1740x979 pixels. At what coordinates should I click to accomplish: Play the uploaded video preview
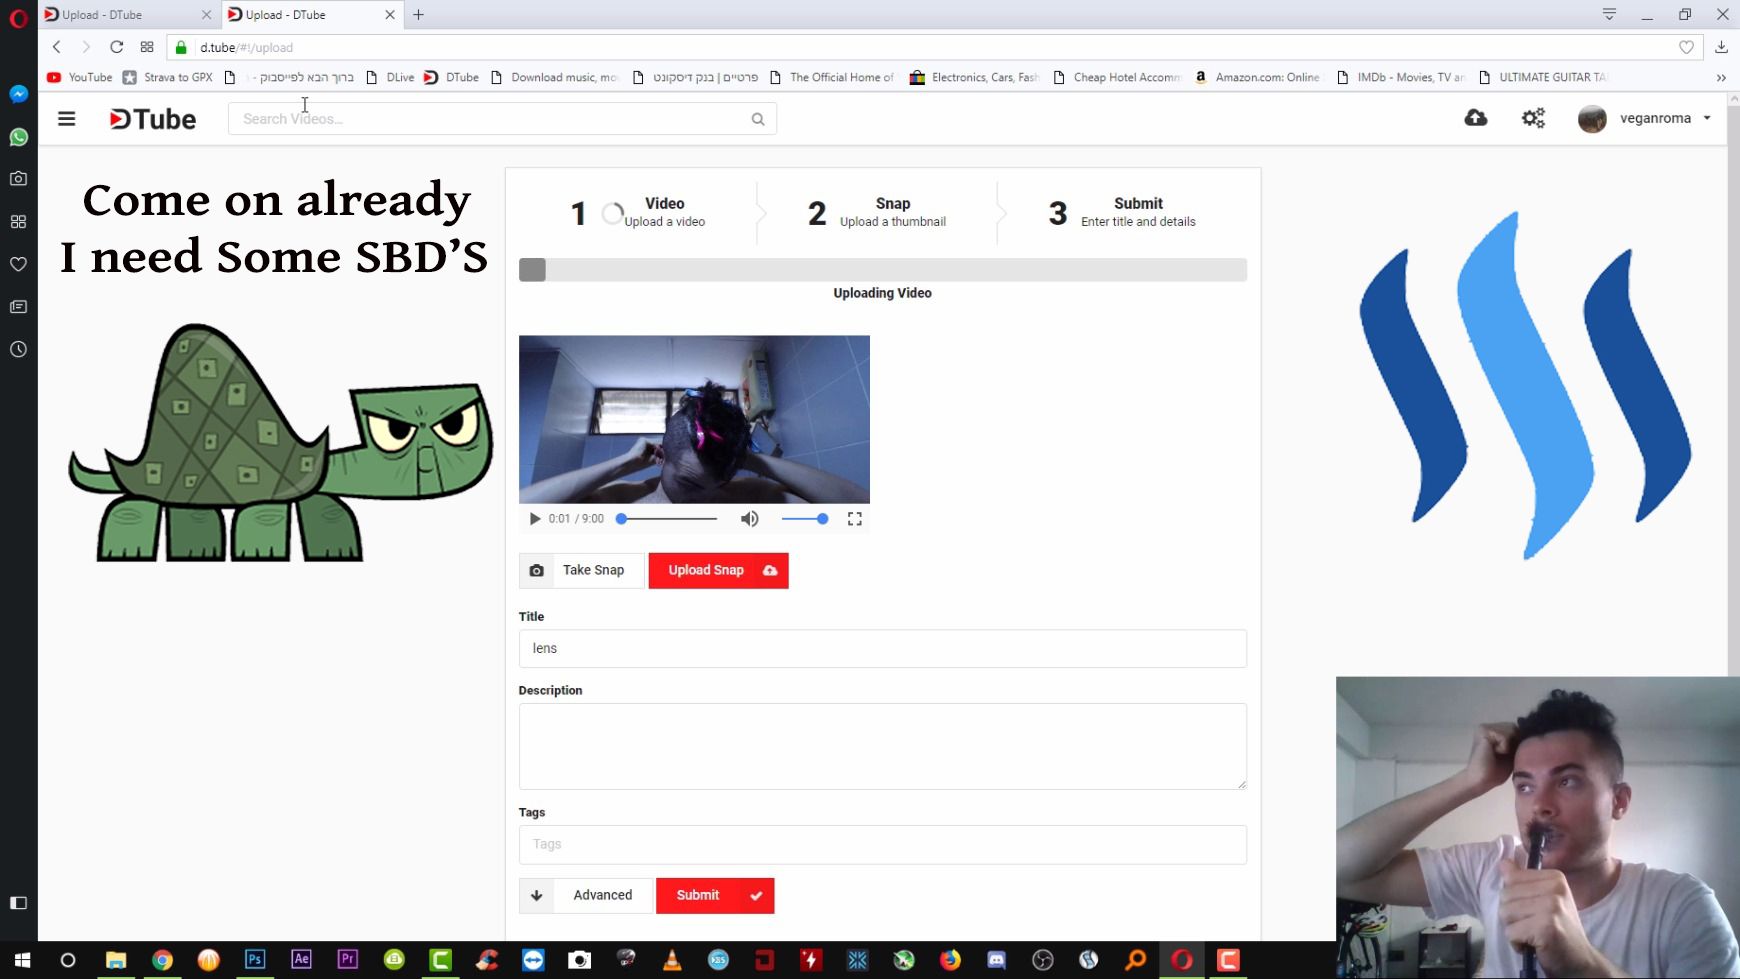535,519
